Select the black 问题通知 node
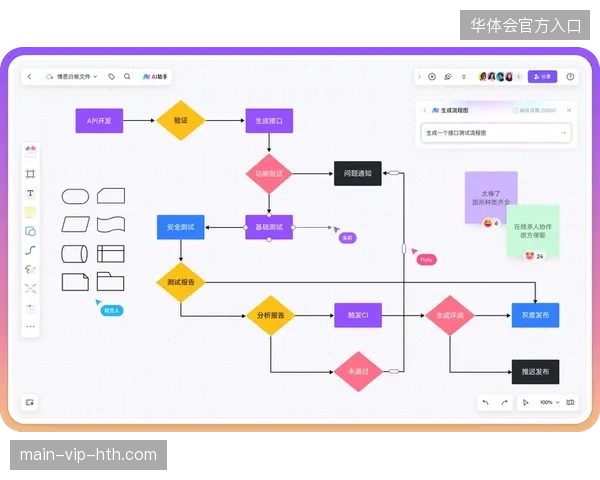600x480 pixels. point(358,173)
